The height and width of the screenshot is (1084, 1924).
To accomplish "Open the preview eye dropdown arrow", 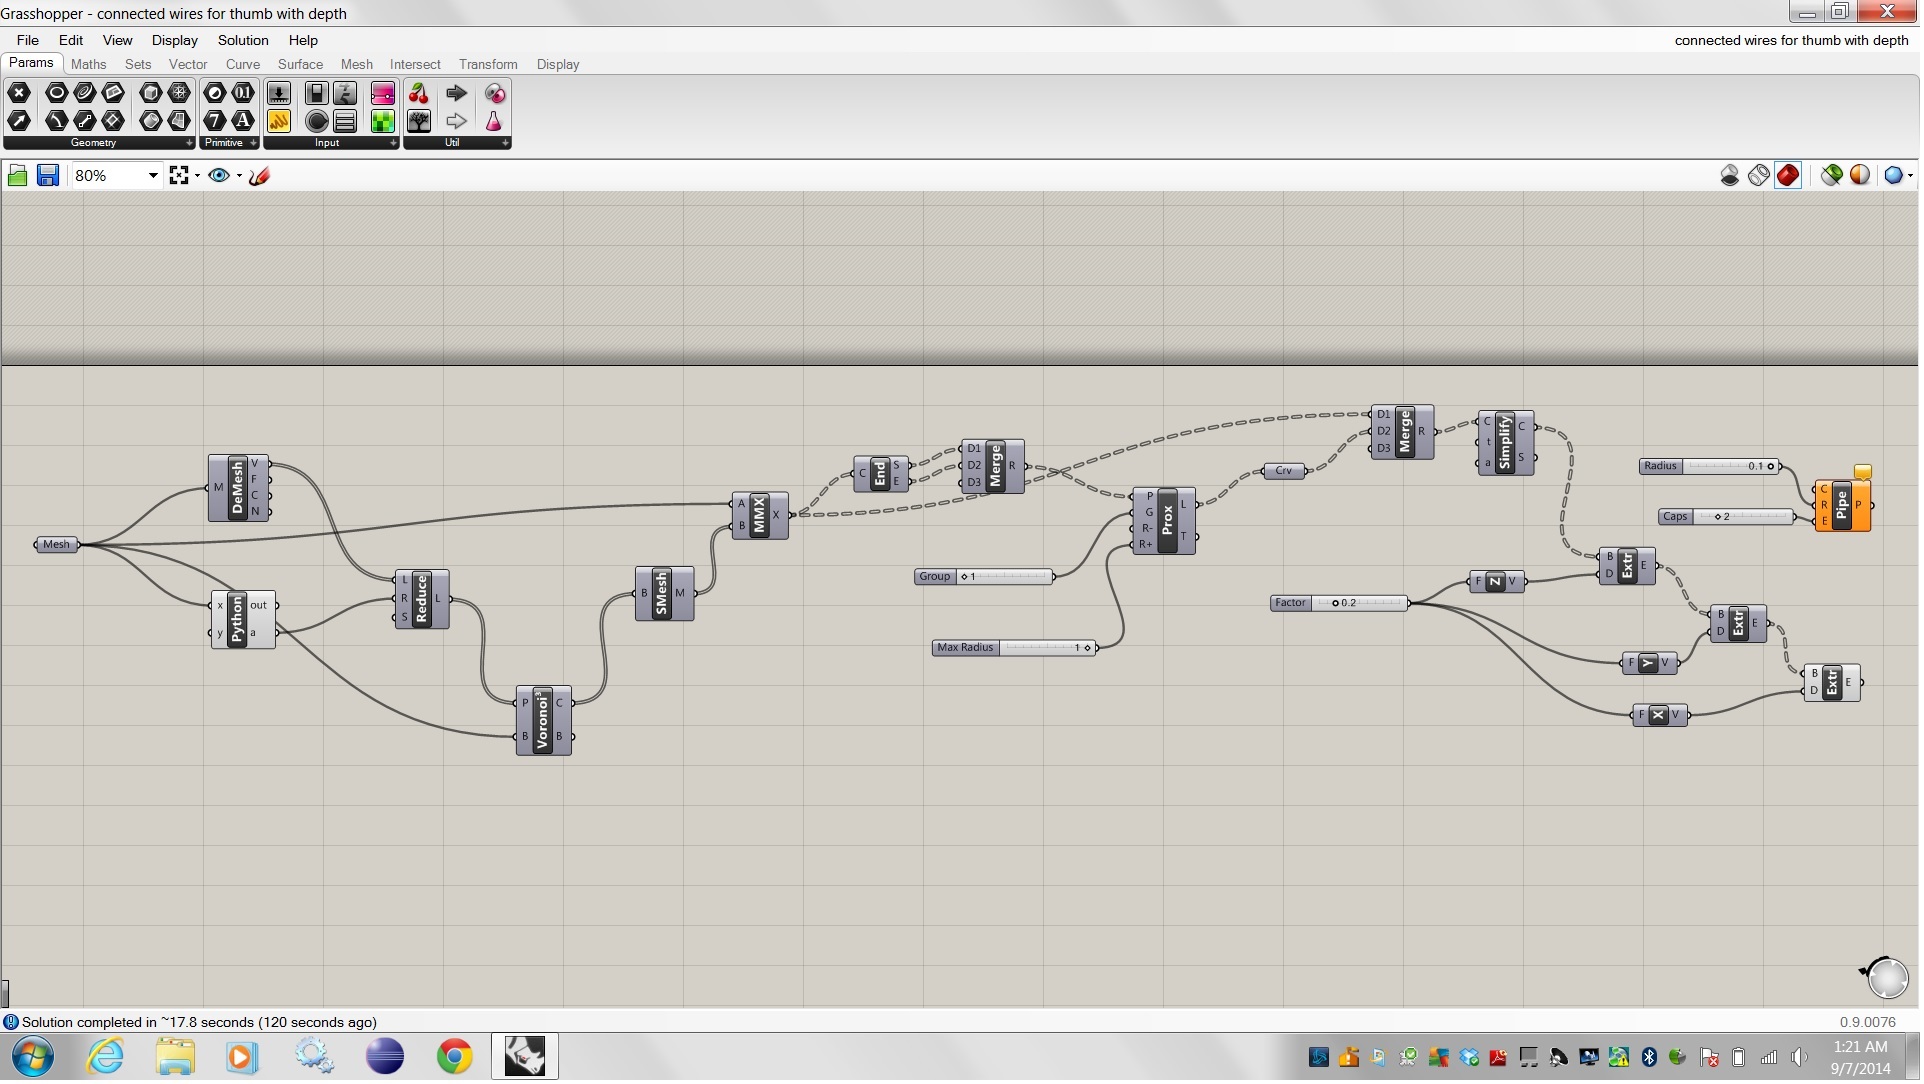I will click(x=239, y=176).
